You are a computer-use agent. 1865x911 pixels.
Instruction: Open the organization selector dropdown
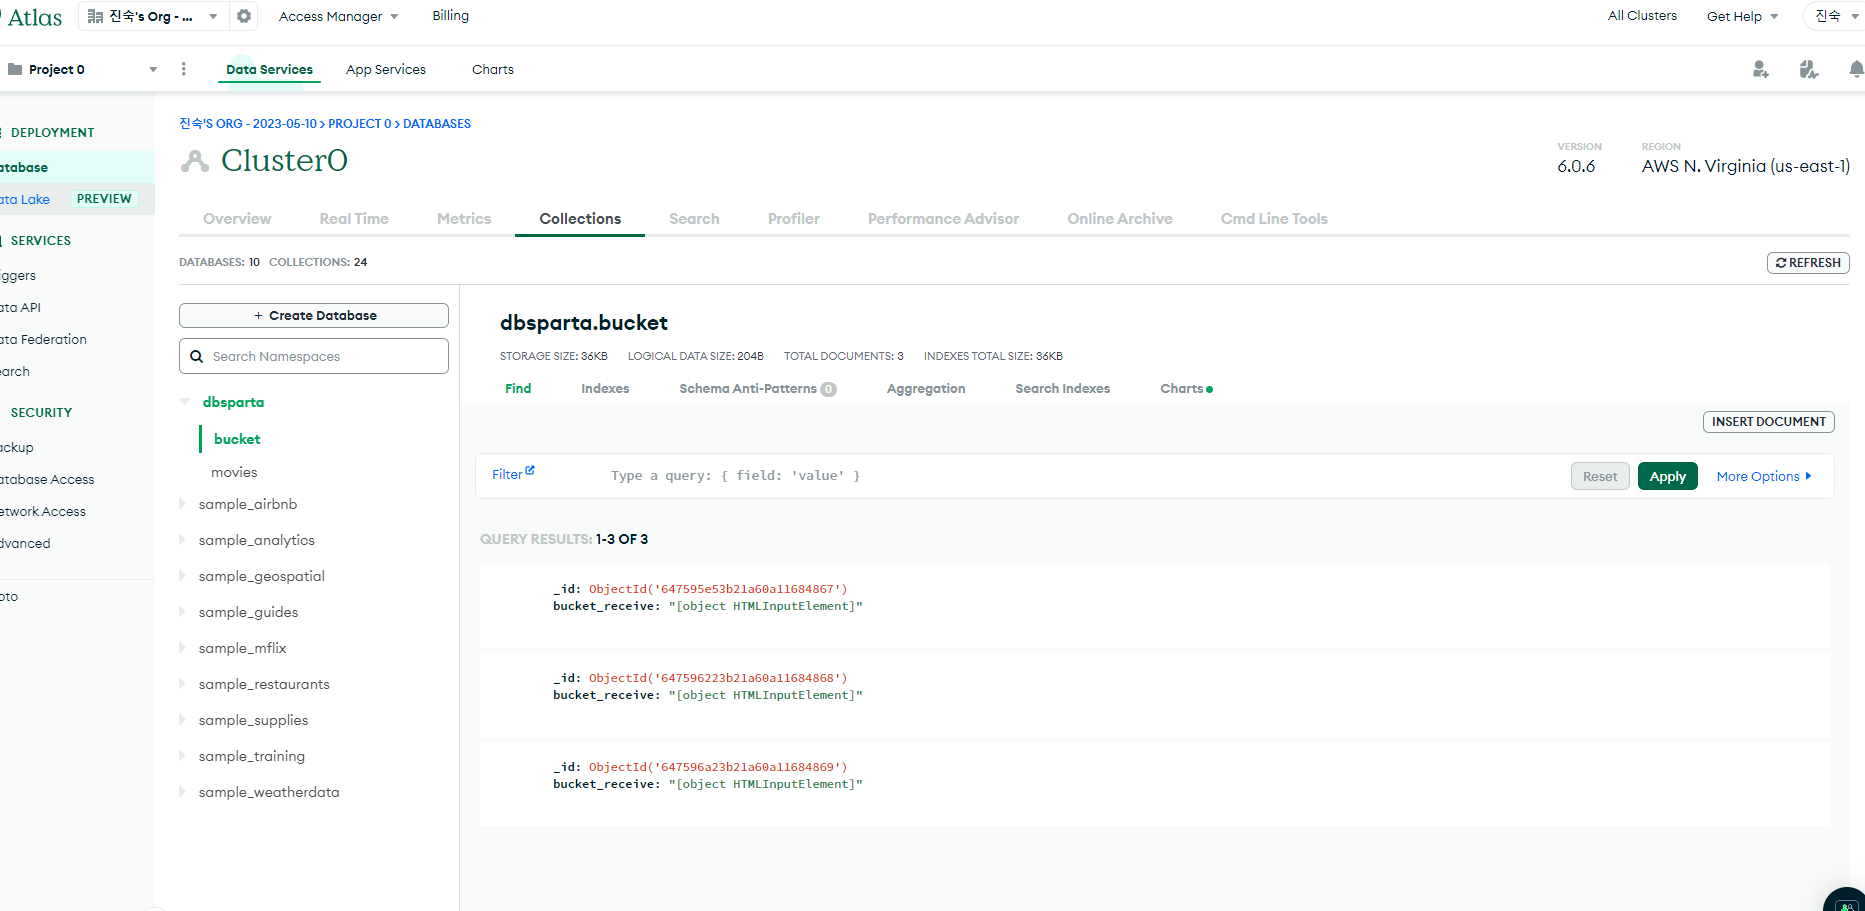pos(153,16)
